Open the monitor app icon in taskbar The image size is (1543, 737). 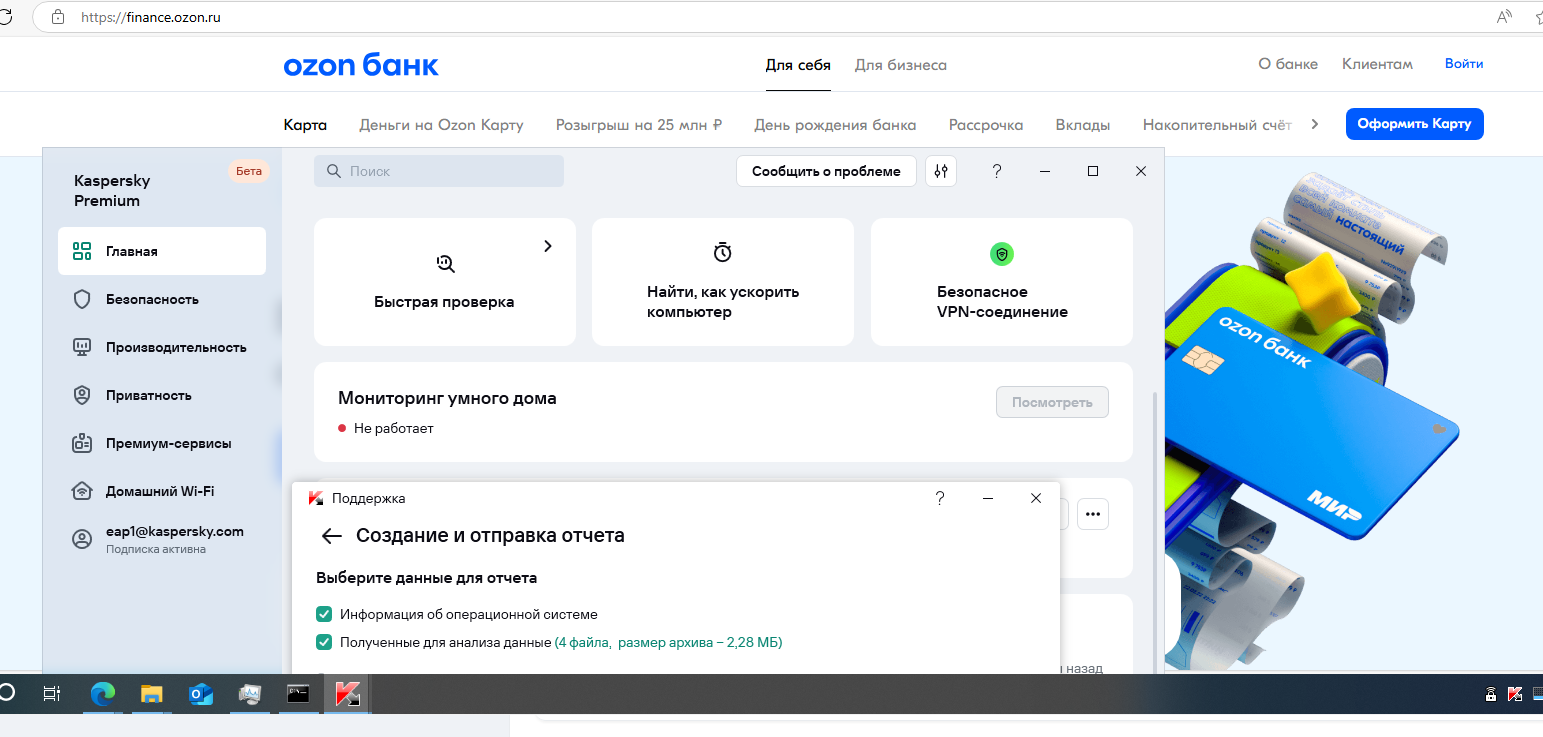click(250, 694)
